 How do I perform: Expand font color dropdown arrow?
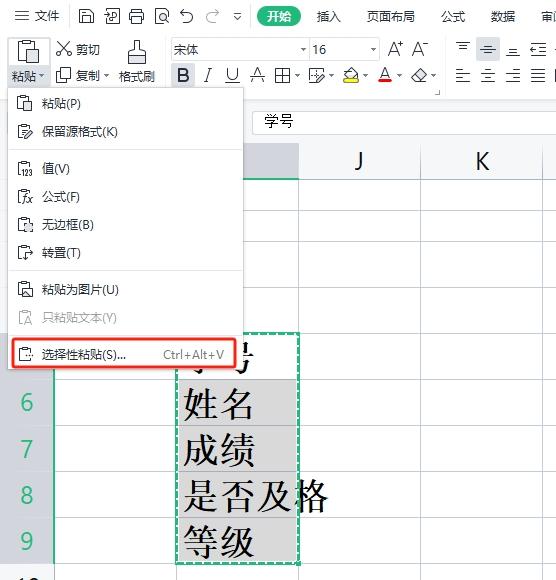400,75
